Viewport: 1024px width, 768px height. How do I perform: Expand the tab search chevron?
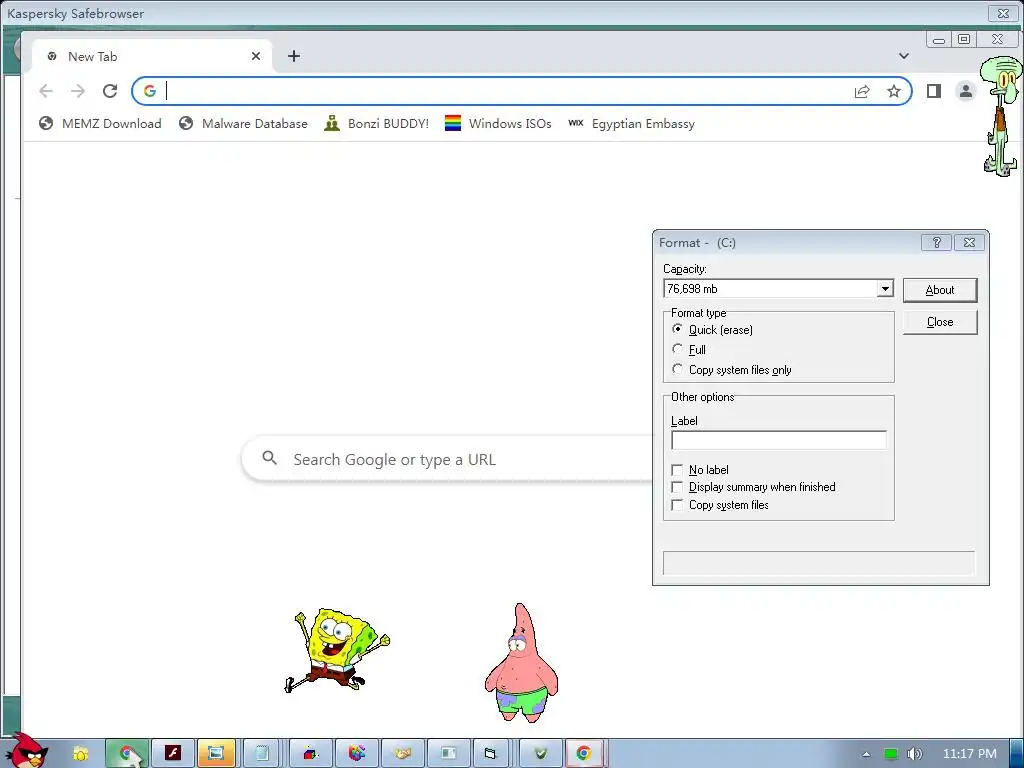point(904,56)
